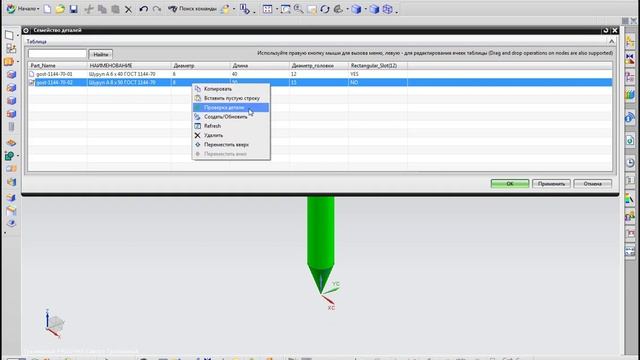Open the History clock panel in right sidebar
640x360 pixels.
pyautogui.click(x=630, y=162)
